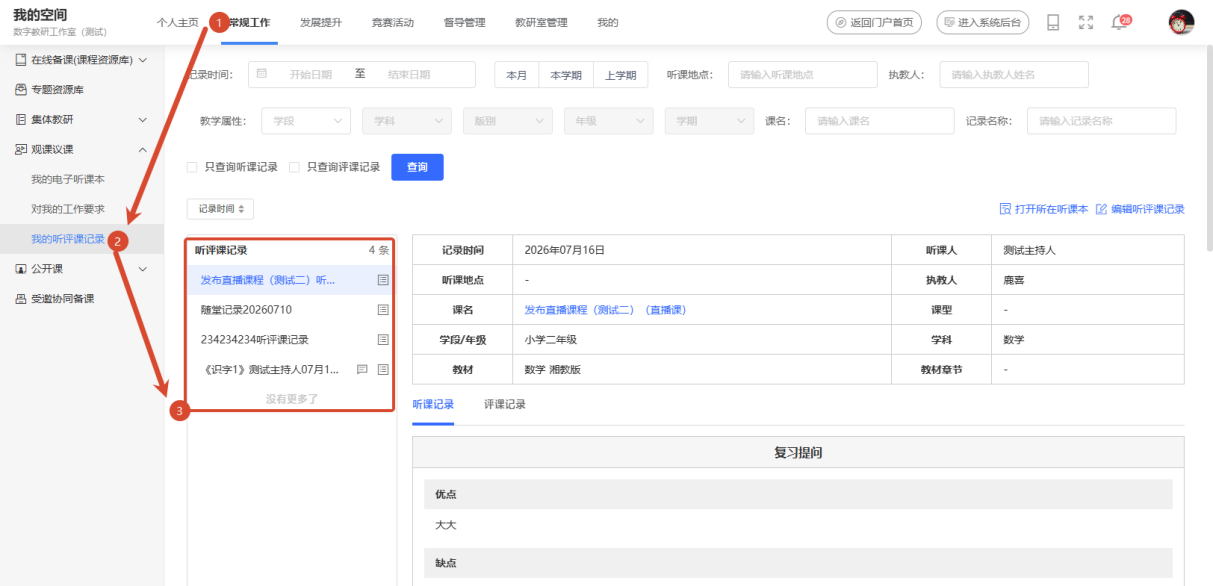Select the 听课记录 tab

coord(433,405)
